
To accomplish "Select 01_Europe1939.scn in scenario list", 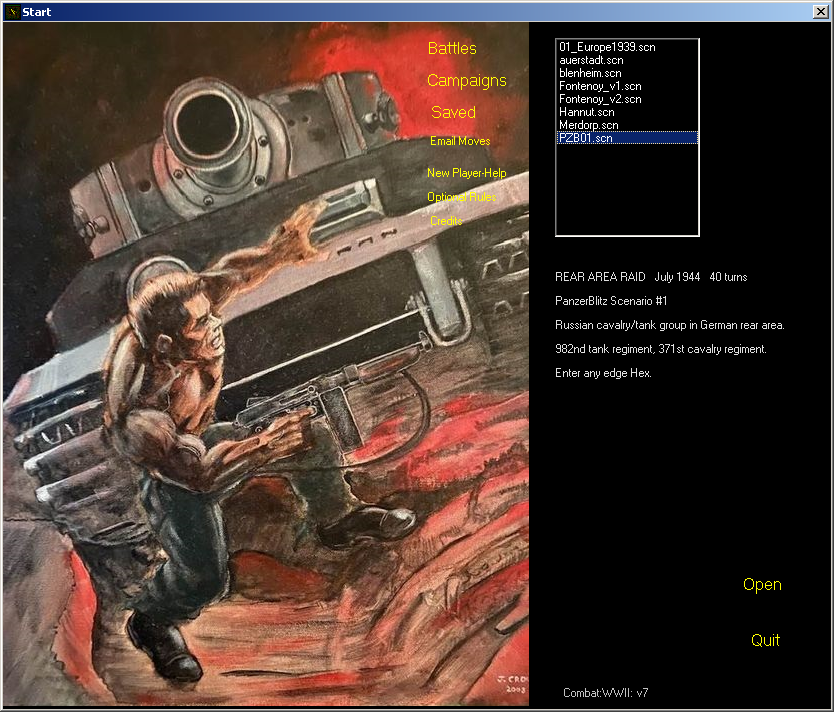I will tap(607, 47).
